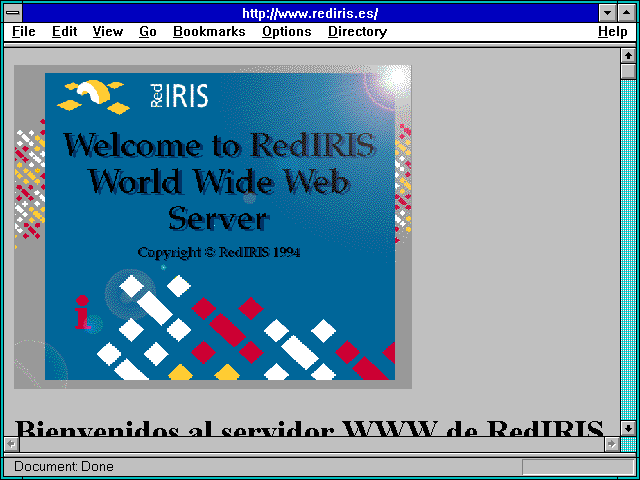
Task: Click the status bar progress indicator box
Action: click(x=578, y=467)
